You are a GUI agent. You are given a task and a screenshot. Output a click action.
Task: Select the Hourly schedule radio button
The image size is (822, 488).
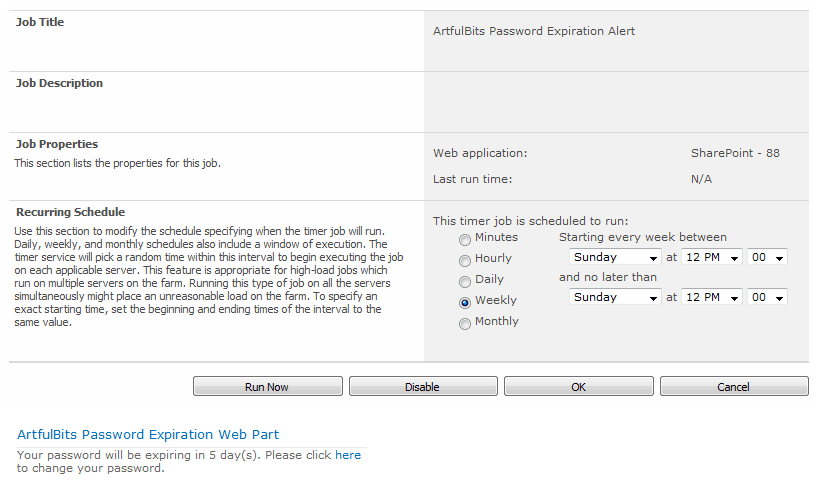464,261
